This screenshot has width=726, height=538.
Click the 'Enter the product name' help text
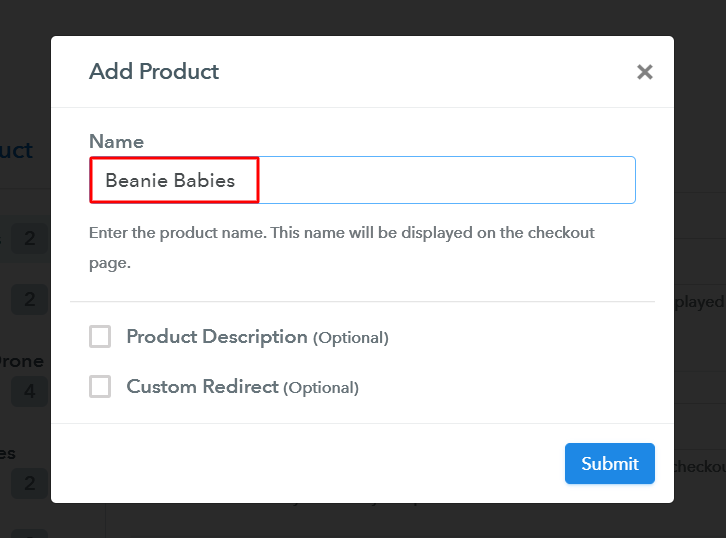(x=341, y=247)
